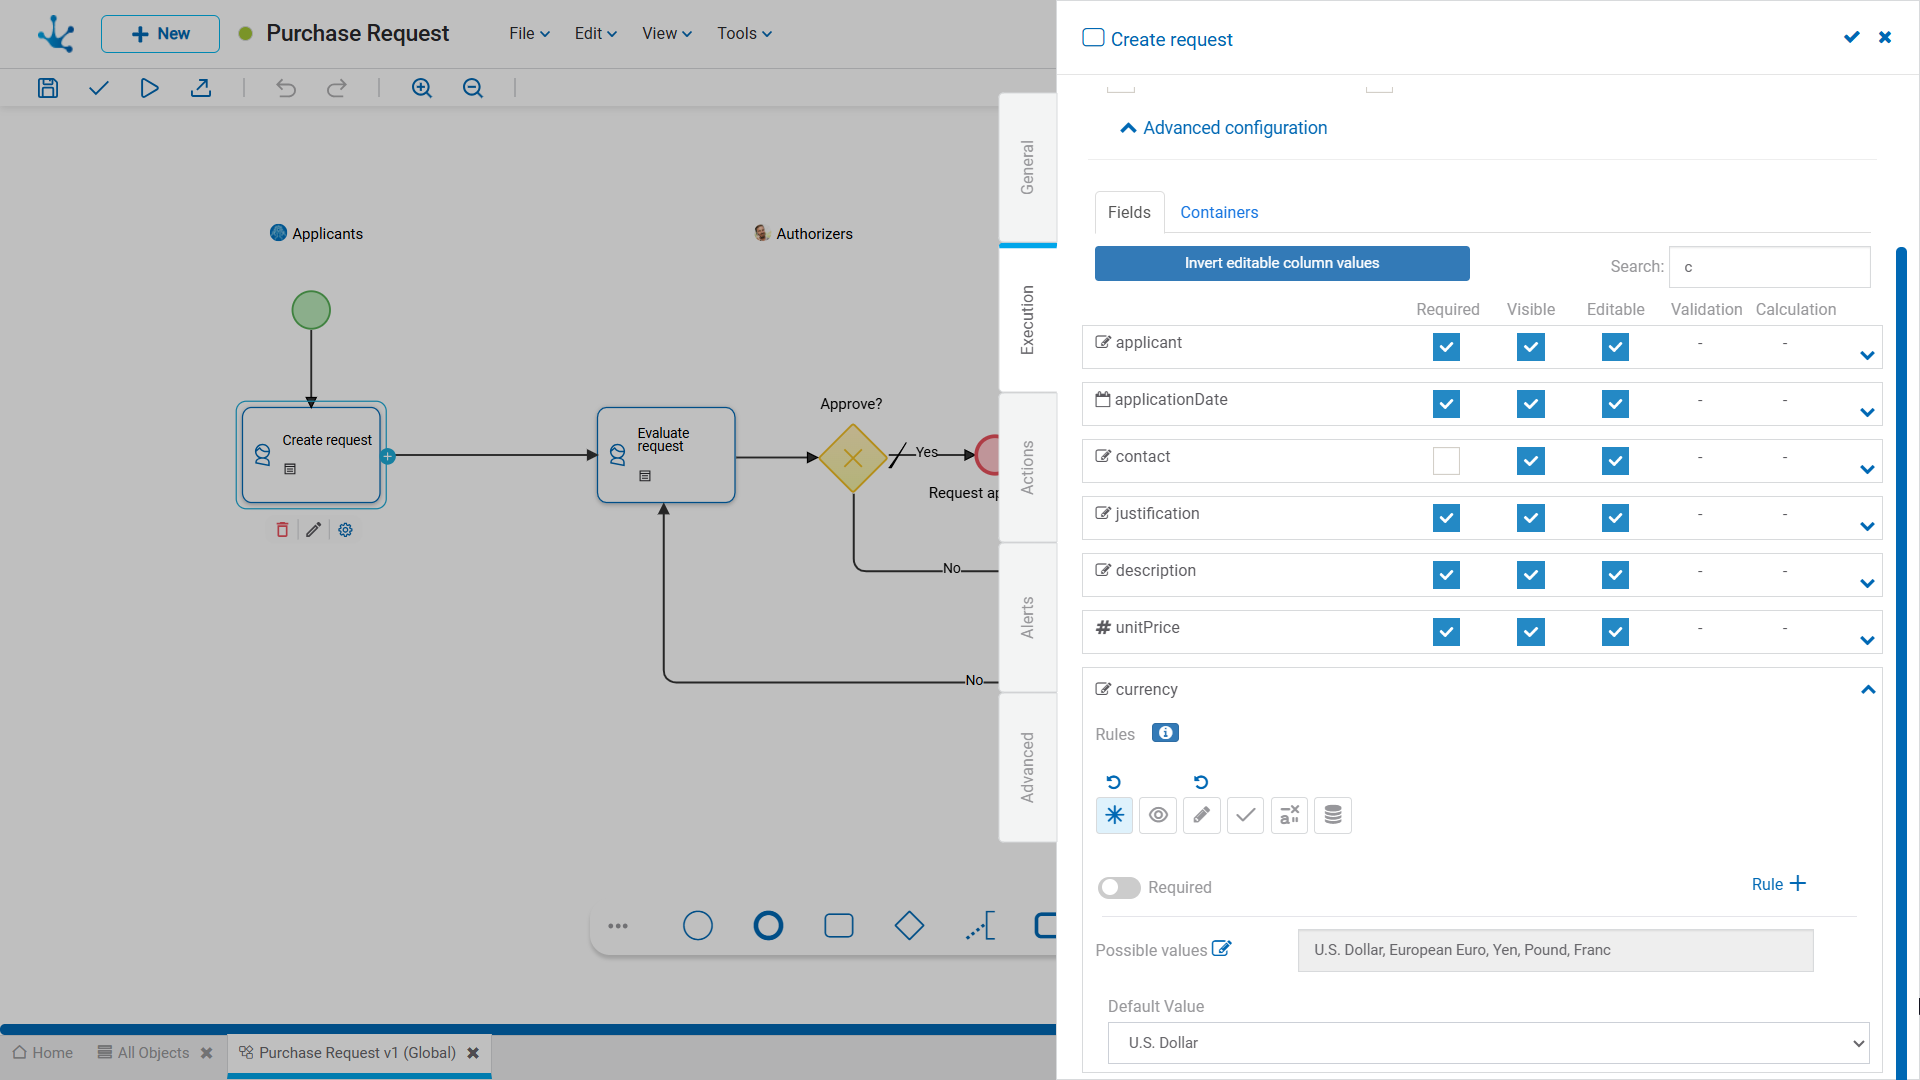Open the Default Value dropdown
Screen dimensions: 1920x1080
(1488, 1043)
